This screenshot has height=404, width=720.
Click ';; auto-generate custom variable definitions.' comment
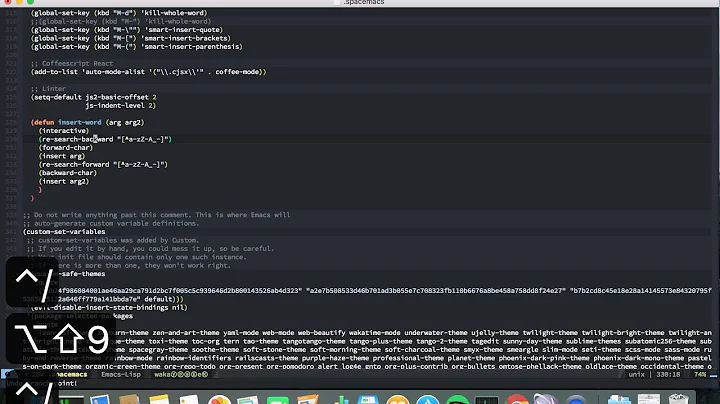click(x=111, y=223)
